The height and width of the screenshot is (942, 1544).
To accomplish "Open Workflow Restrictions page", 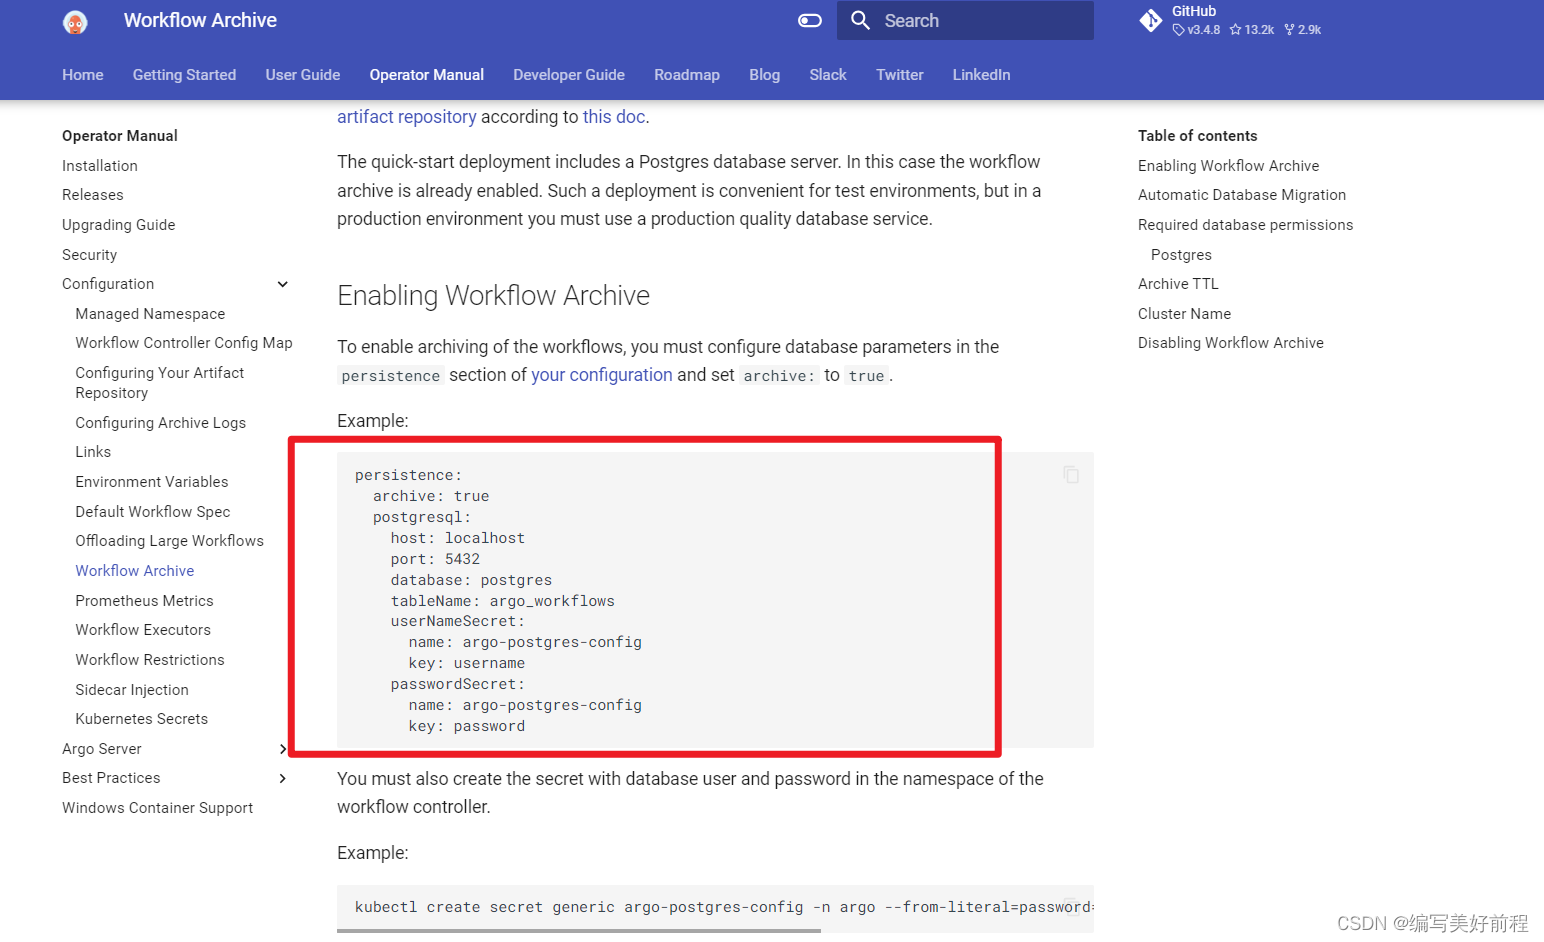I will pos(150,660).
